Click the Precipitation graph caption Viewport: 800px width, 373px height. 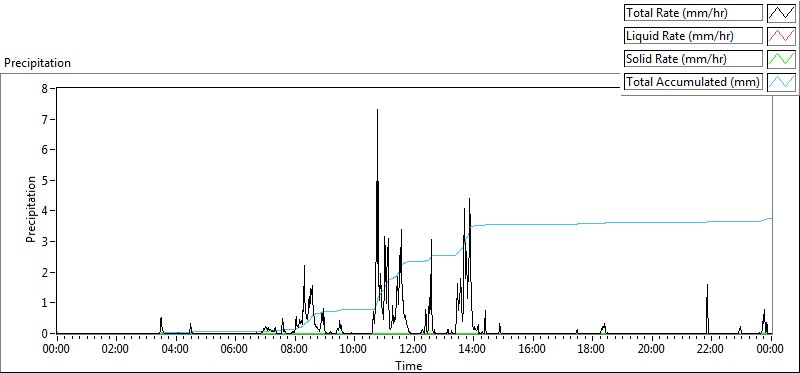[x=37, y=63]
